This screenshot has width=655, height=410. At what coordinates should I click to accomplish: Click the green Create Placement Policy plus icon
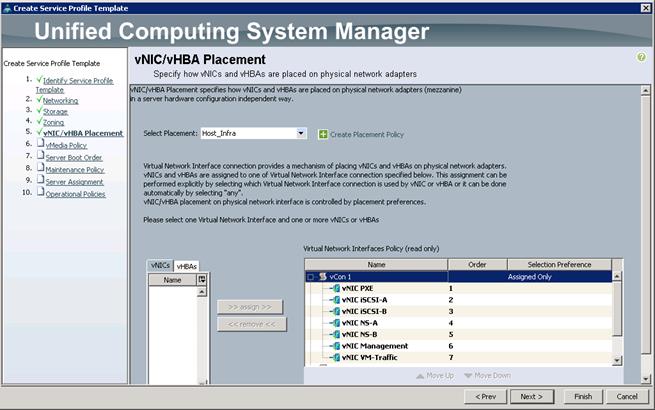click(x=323, y=134)
